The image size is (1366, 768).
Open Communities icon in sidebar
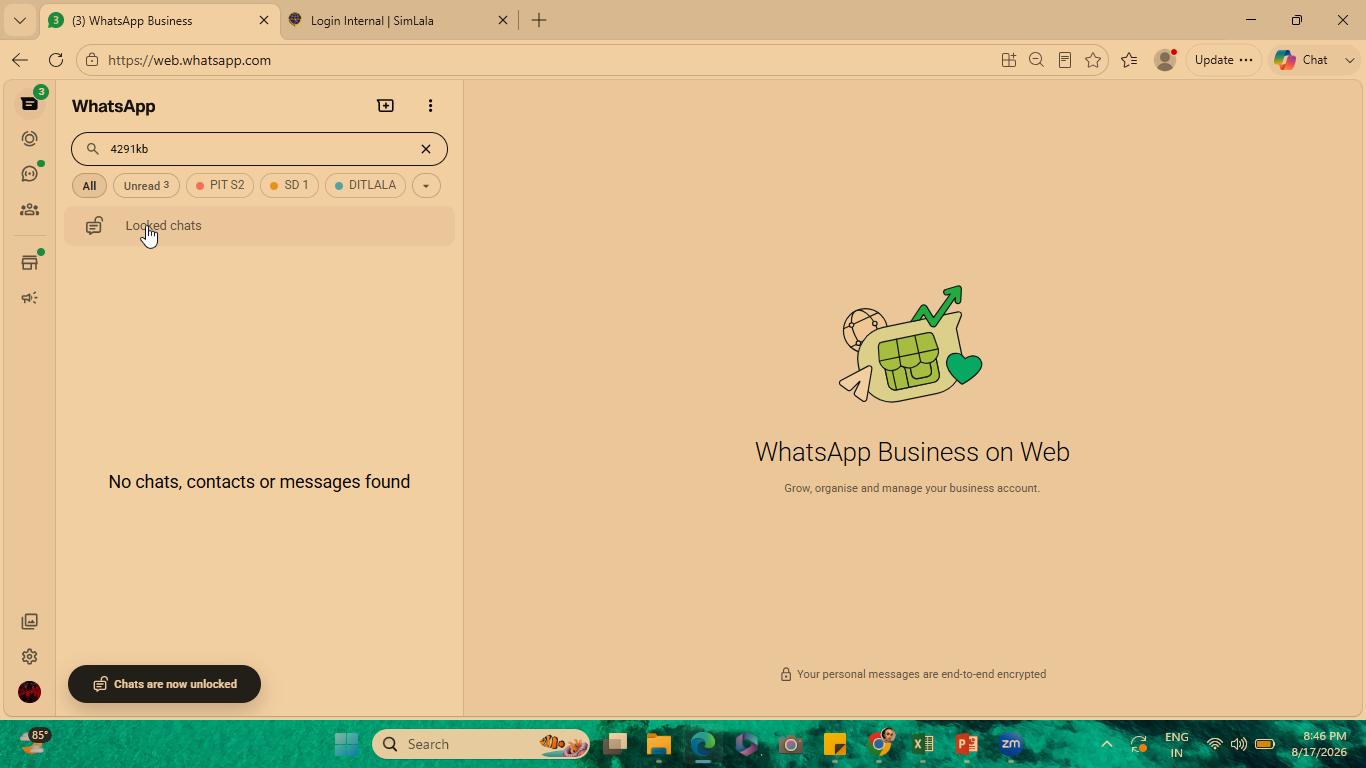30,210
